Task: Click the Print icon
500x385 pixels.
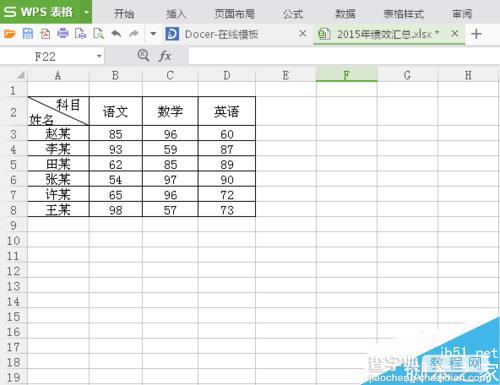Action: 63,34
